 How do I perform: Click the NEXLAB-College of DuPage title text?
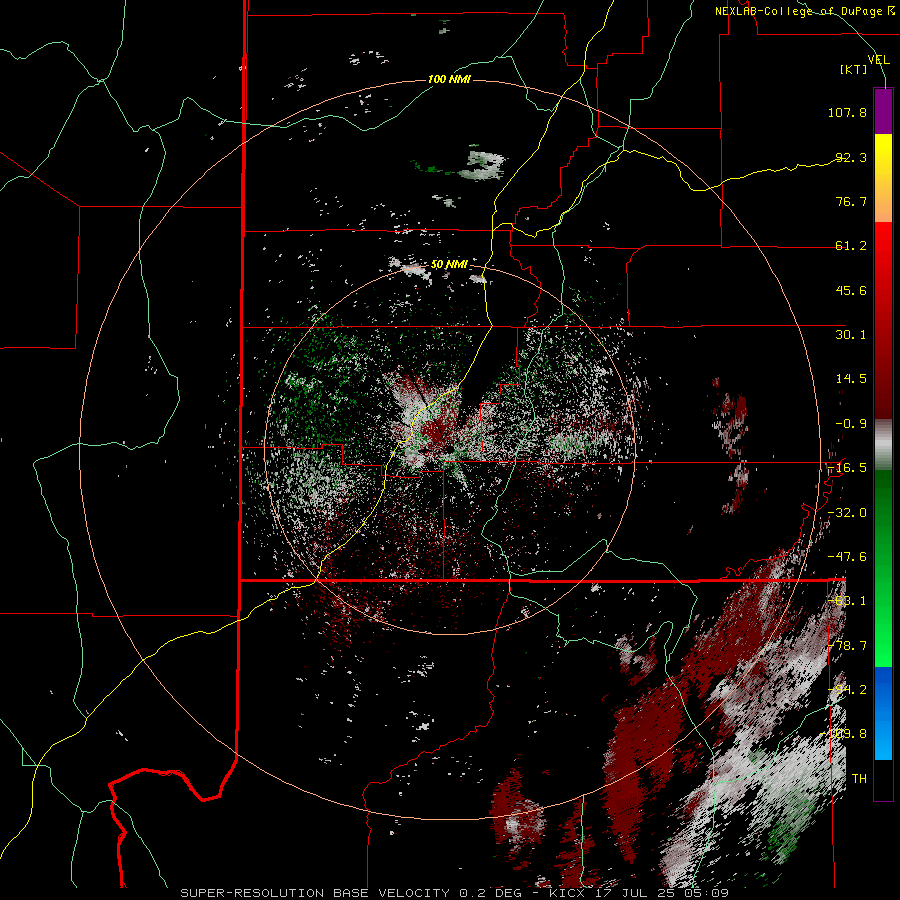tap(798, 11)
